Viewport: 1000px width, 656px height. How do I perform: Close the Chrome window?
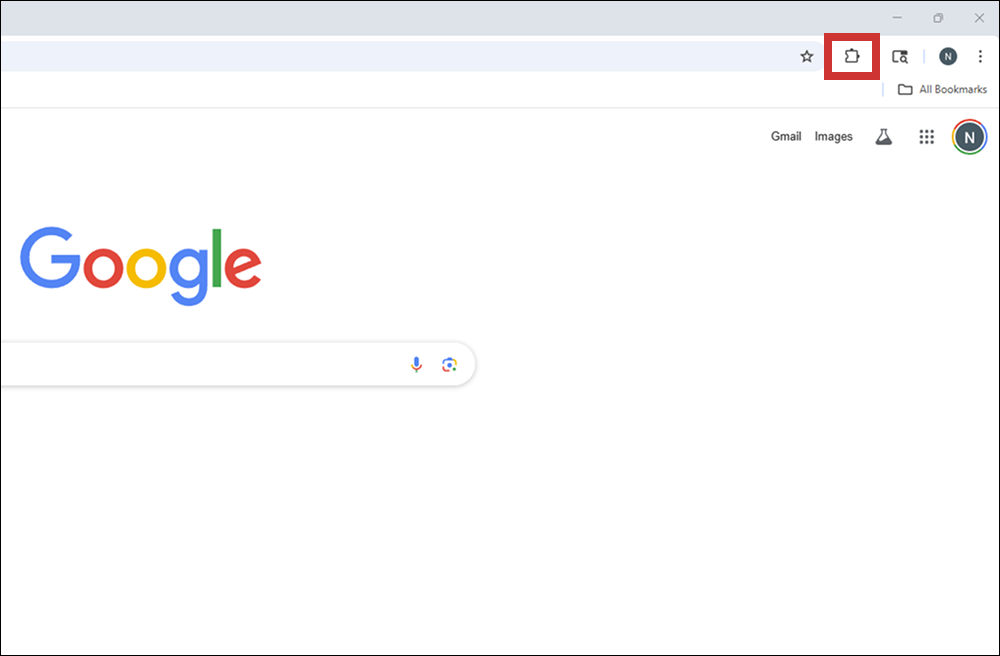(980, 18)
